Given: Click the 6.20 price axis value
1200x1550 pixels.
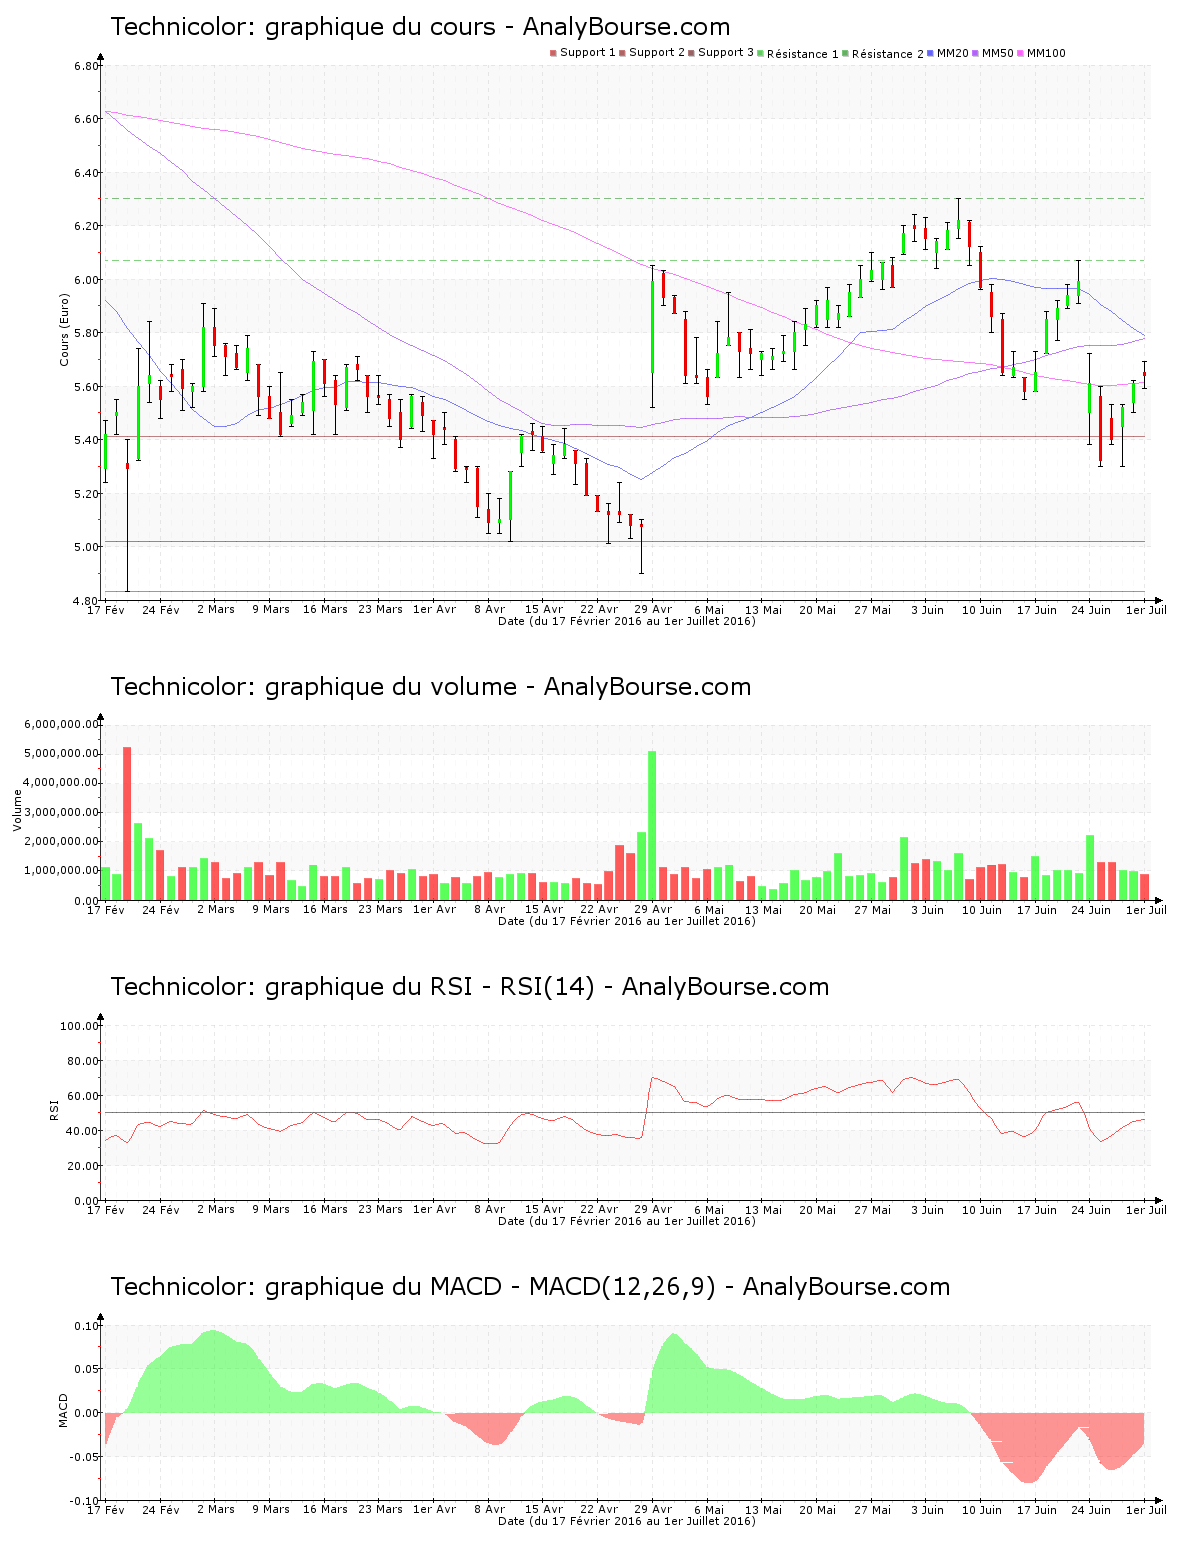Looking at the screenshot, I should point(86,227).
